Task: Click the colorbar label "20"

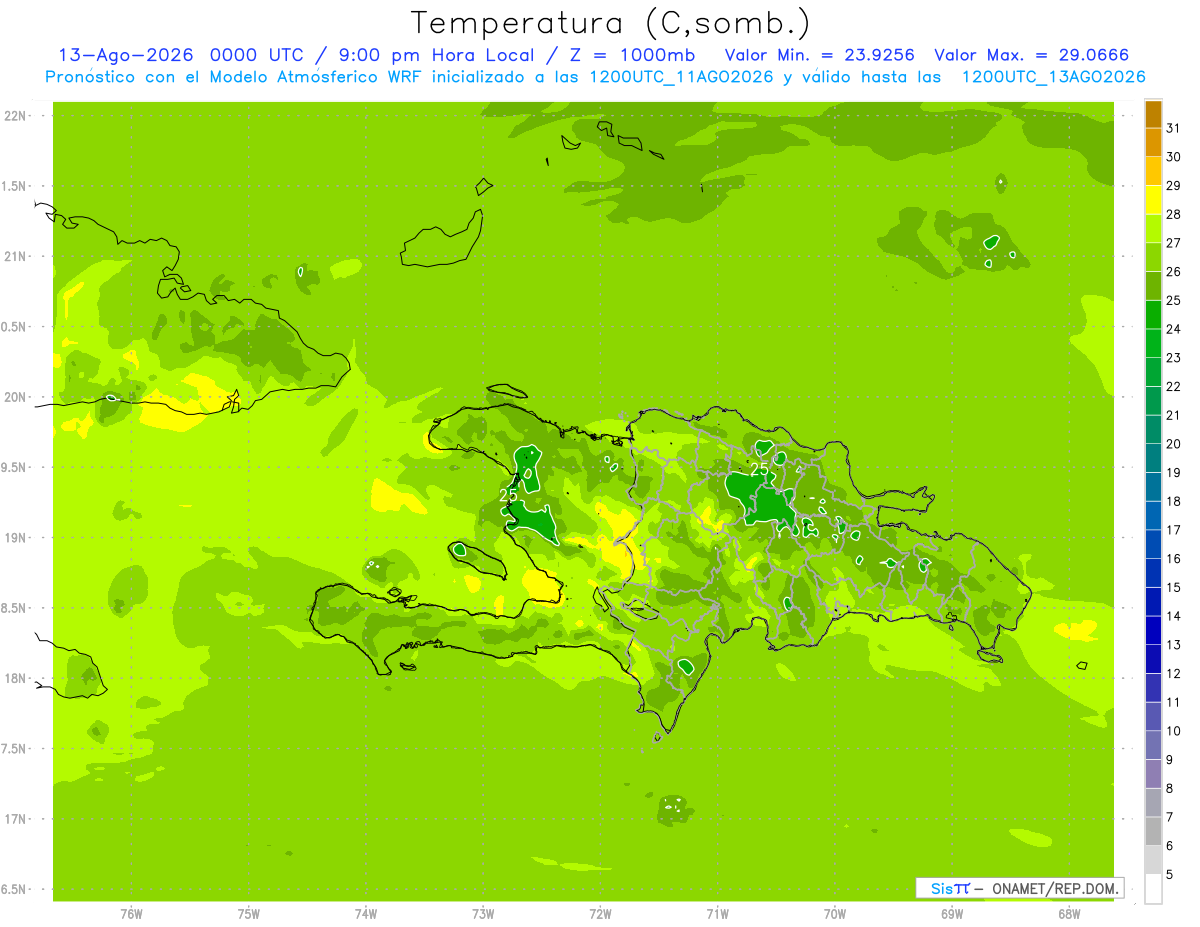Action: [x=1173, y=444]
